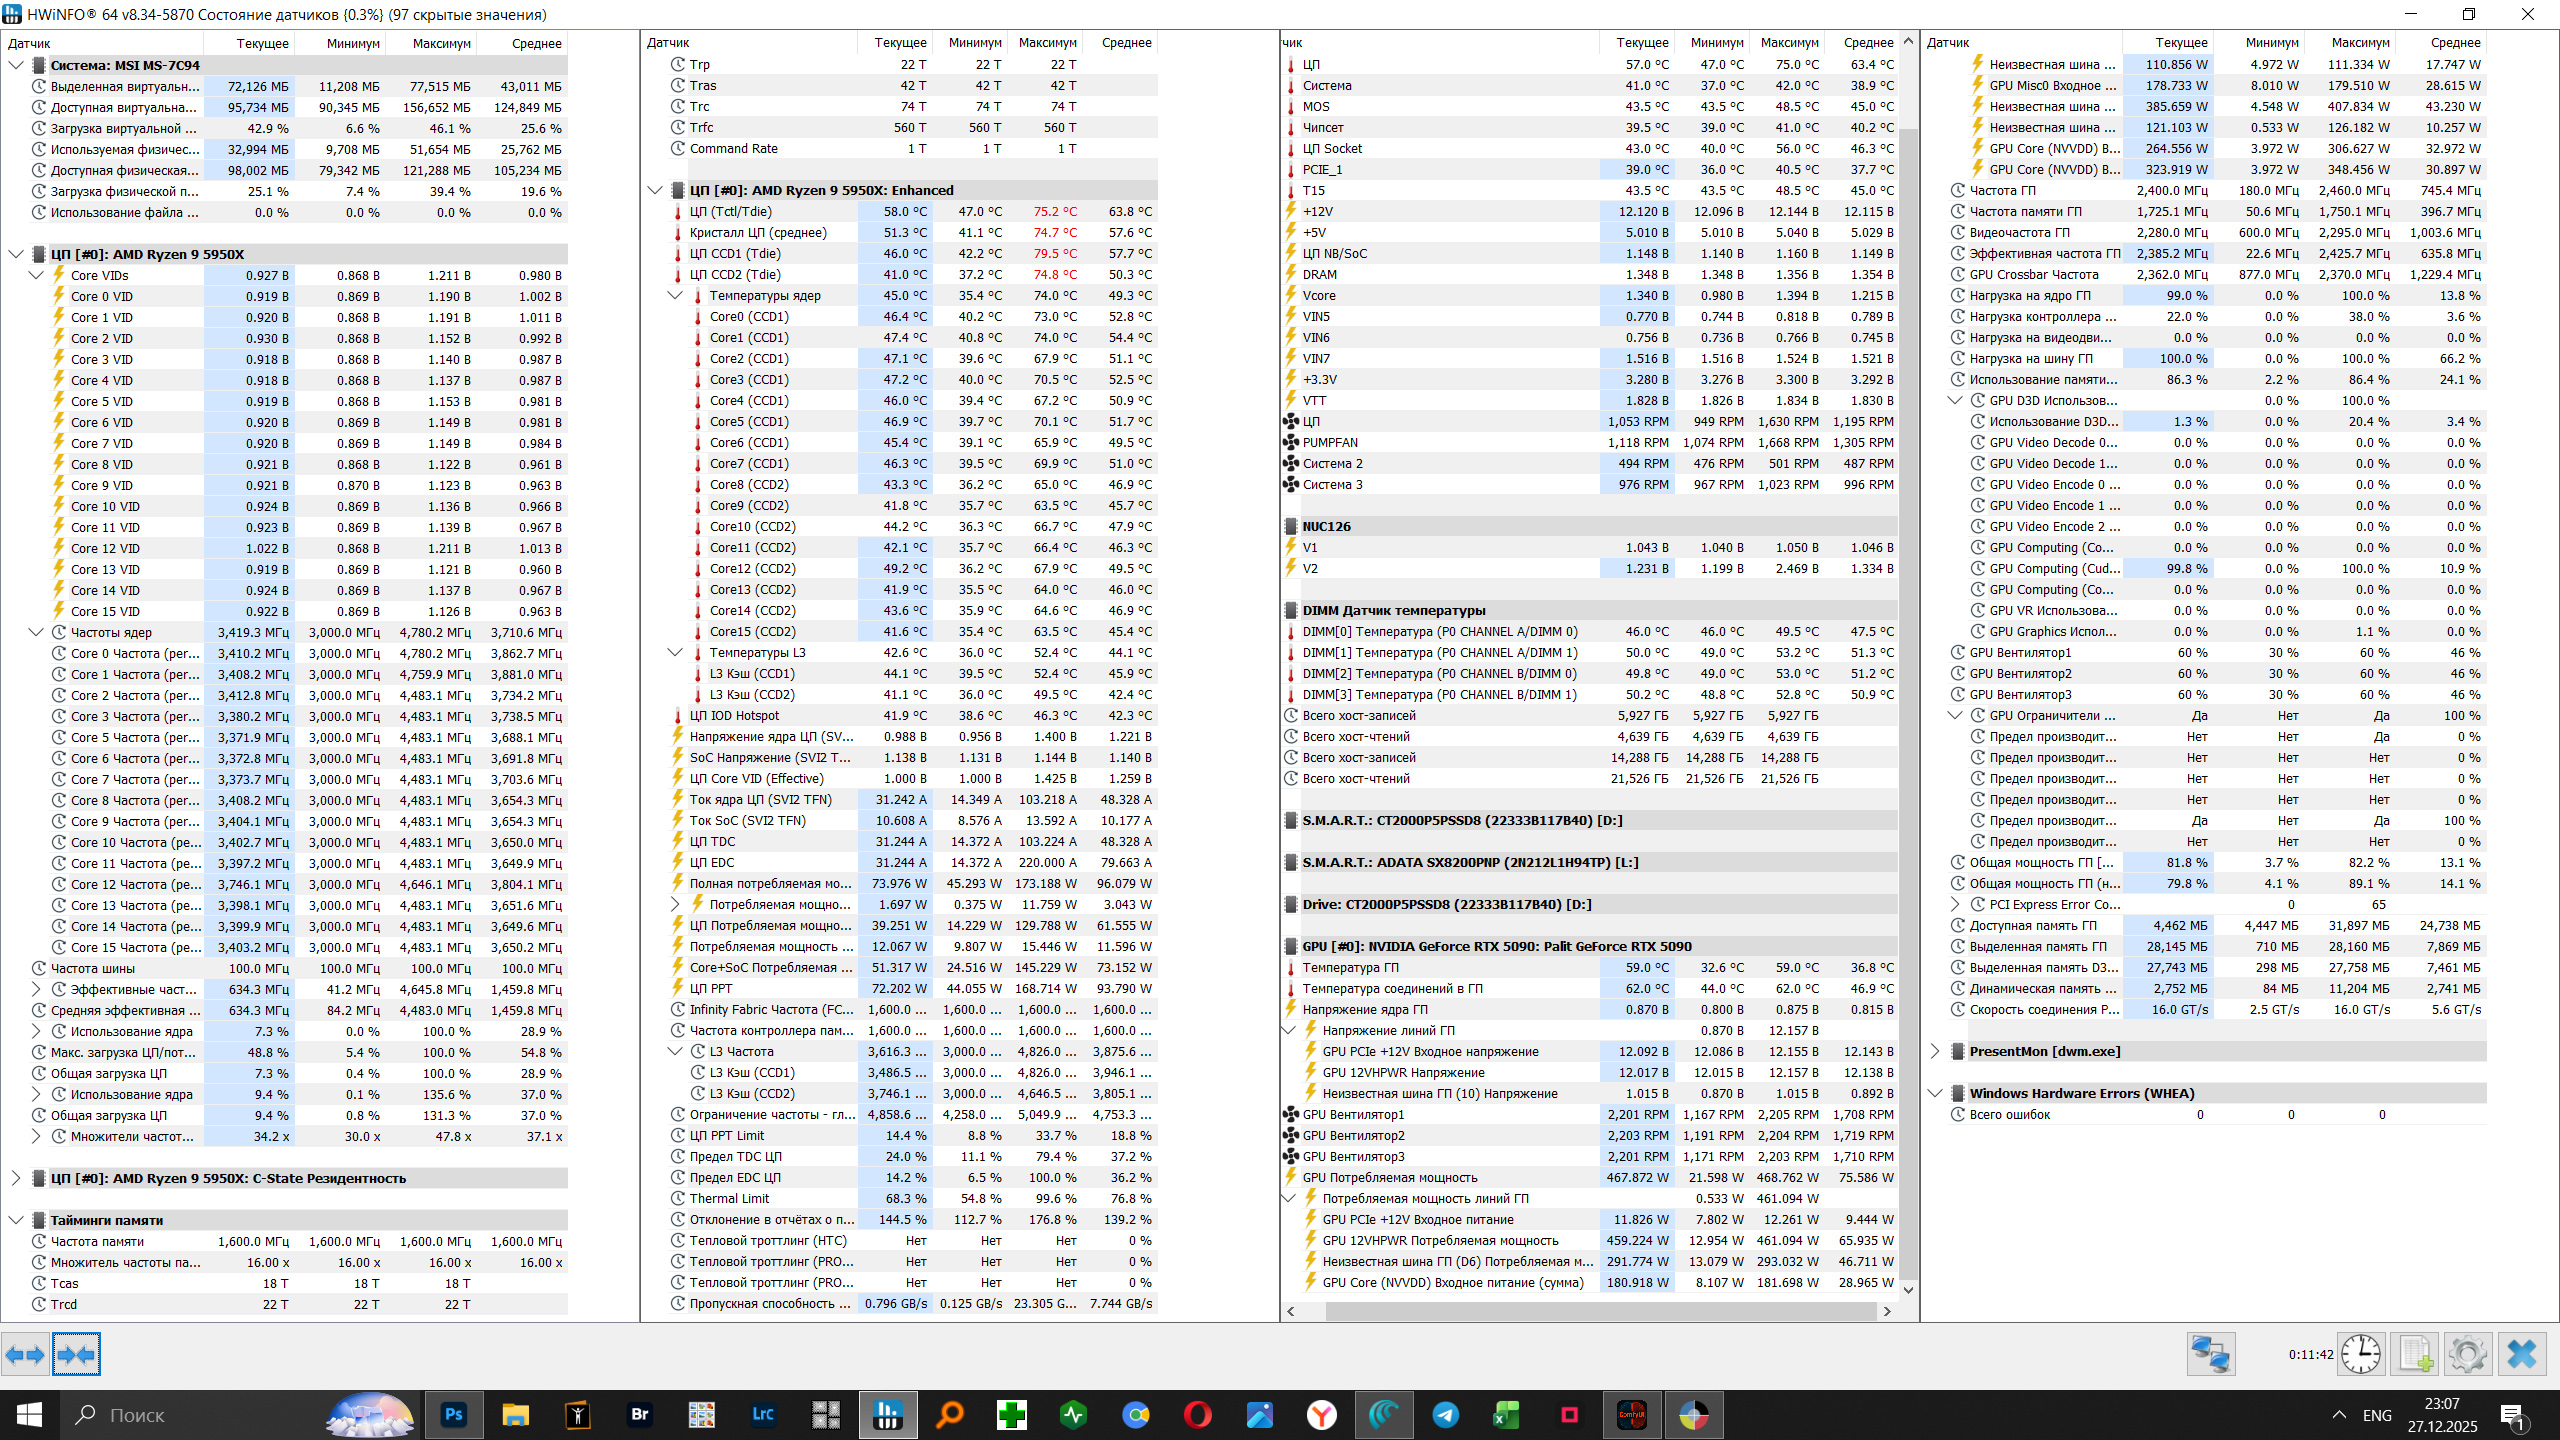Click the Windows Поиск search box
This screenshot has width=2560, height=1440.
coord(190,1415)
